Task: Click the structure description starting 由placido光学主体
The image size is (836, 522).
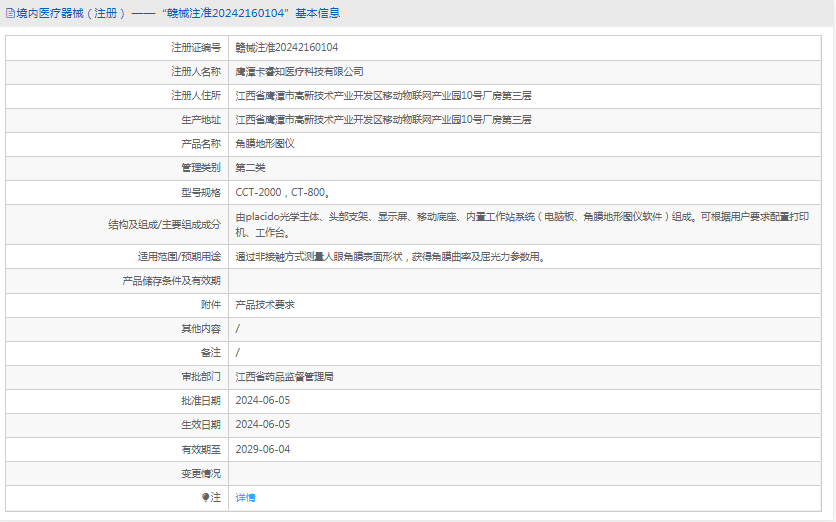Action: point(522,224)
